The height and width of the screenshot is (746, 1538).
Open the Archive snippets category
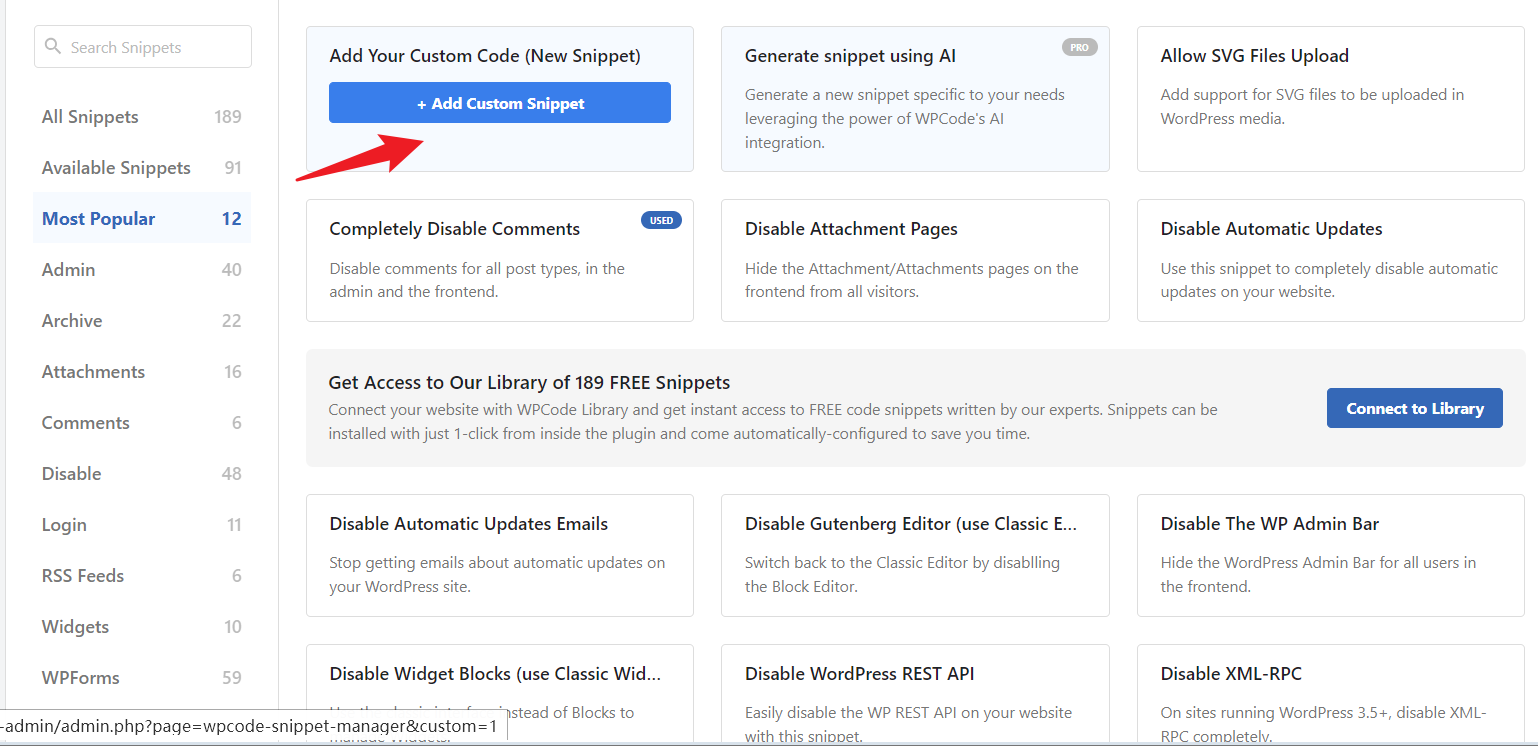pyautogui.click(x=142, y=321)
